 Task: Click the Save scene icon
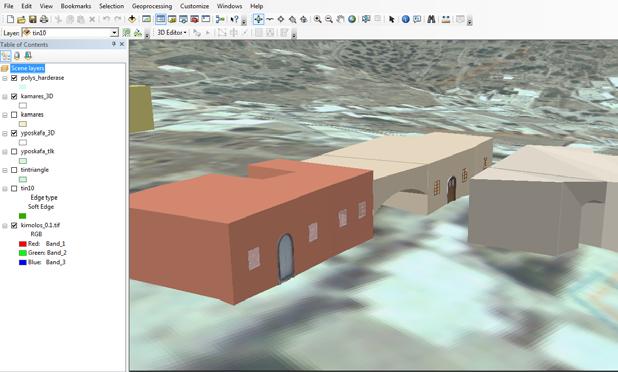coord(33,19)
